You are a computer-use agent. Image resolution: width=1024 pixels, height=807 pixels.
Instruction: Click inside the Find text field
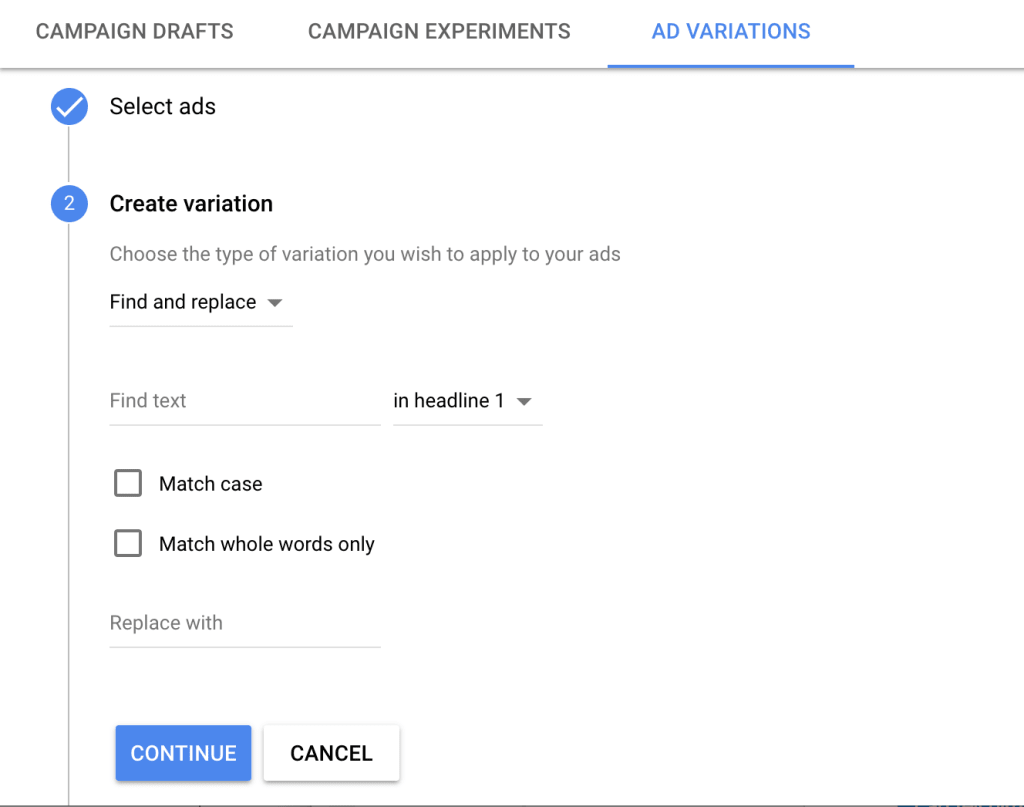click(245, 401)
